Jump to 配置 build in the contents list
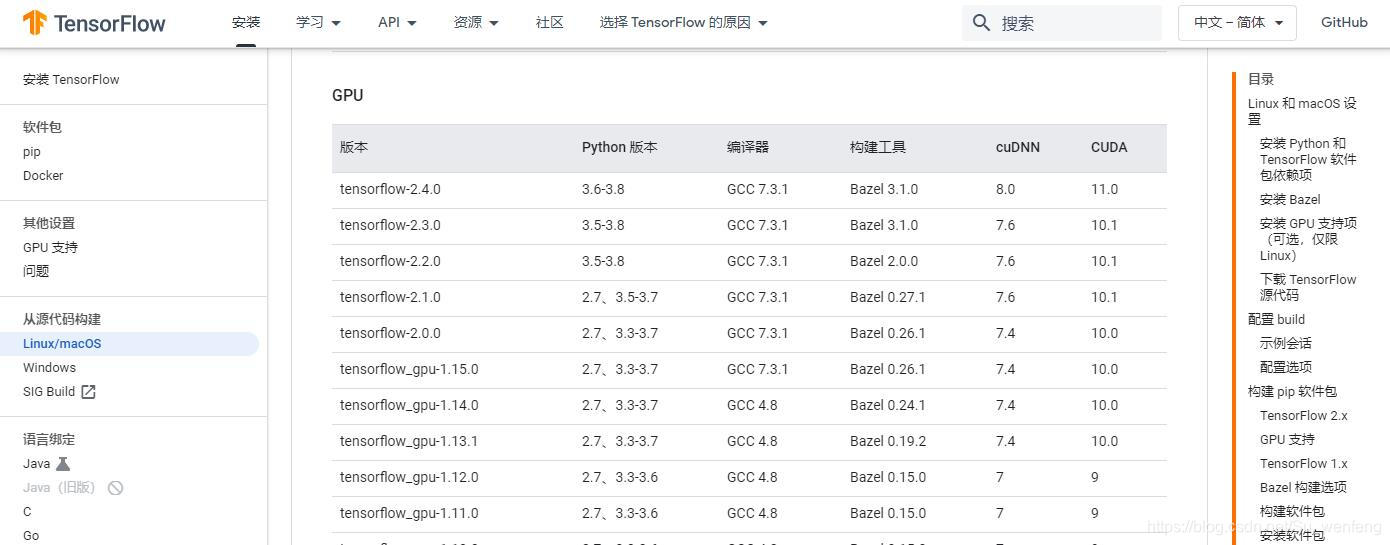The width and height of the screenshot is (1390, 545). pyautogui.click(x=1276, y=320)
